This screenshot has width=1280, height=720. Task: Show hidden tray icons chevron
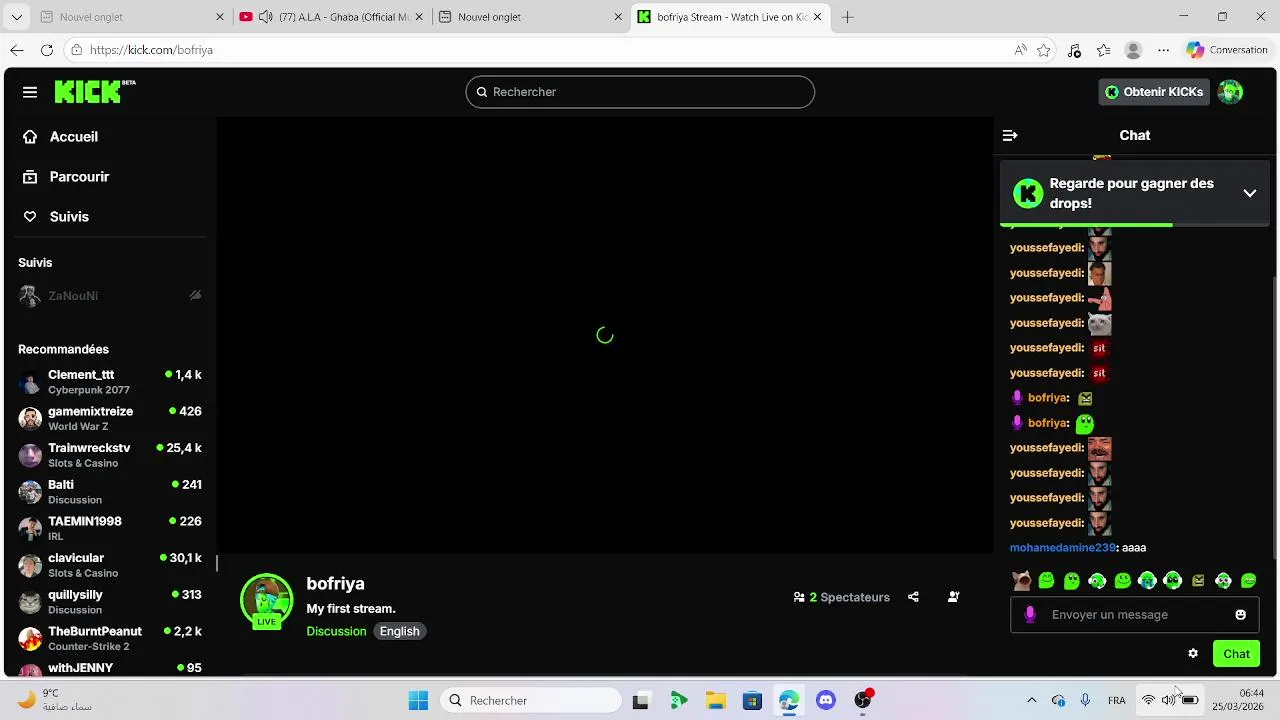[1032, 701]
